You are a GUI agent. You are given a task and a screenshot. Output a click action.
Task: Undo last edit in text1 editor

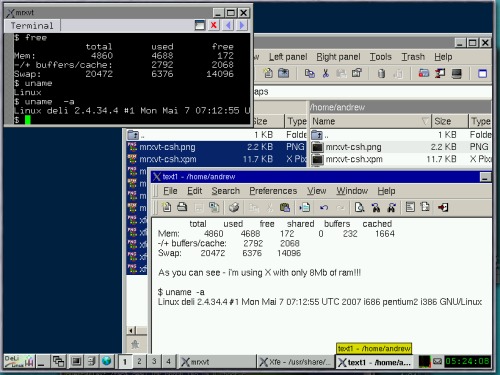324,207
